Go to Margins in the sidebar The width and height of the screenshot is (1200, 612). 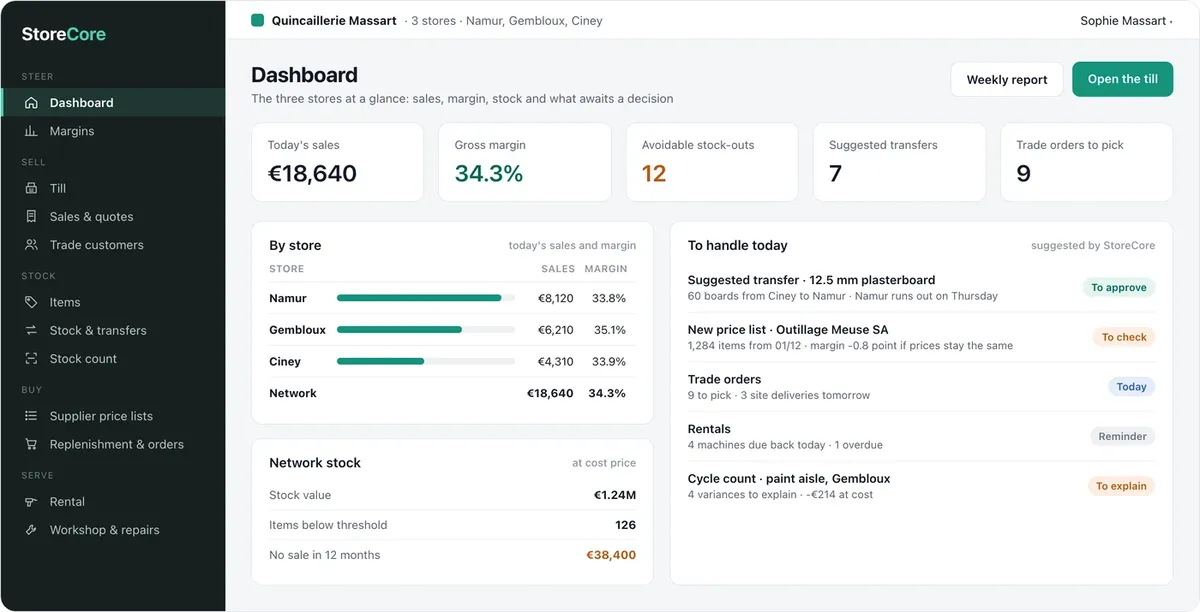(112, 131)
